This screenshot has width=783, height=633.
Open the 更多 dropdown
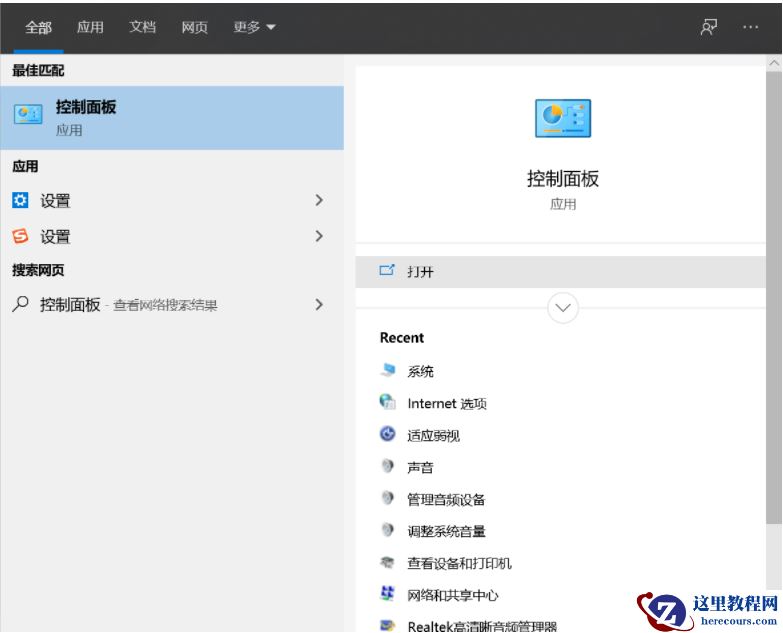pyautogui.click(x=254, y=27)
